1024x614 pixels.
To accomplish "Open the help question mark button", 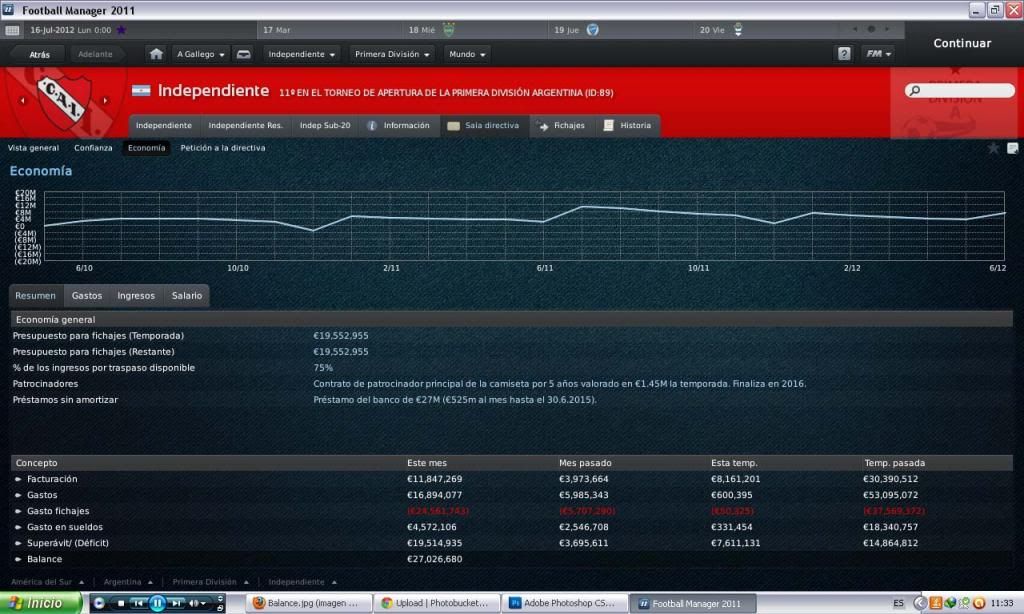I will tap(844, 54).
